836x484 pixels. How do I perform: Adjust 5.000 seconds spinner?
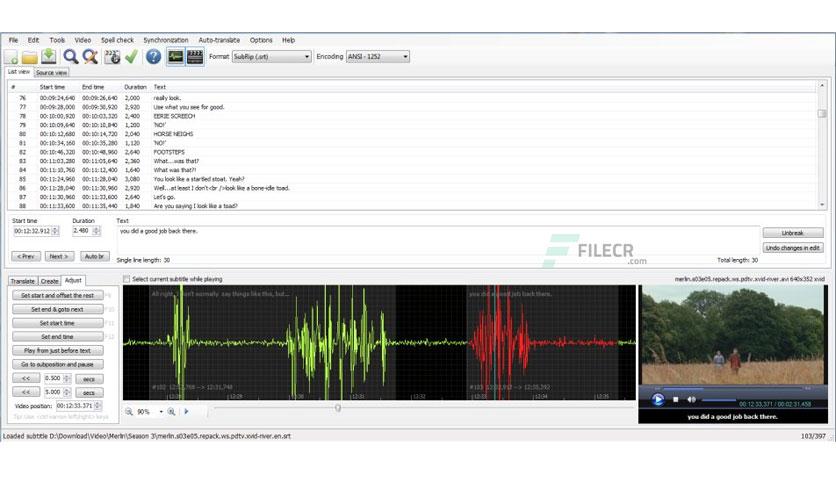coord(67,392)
